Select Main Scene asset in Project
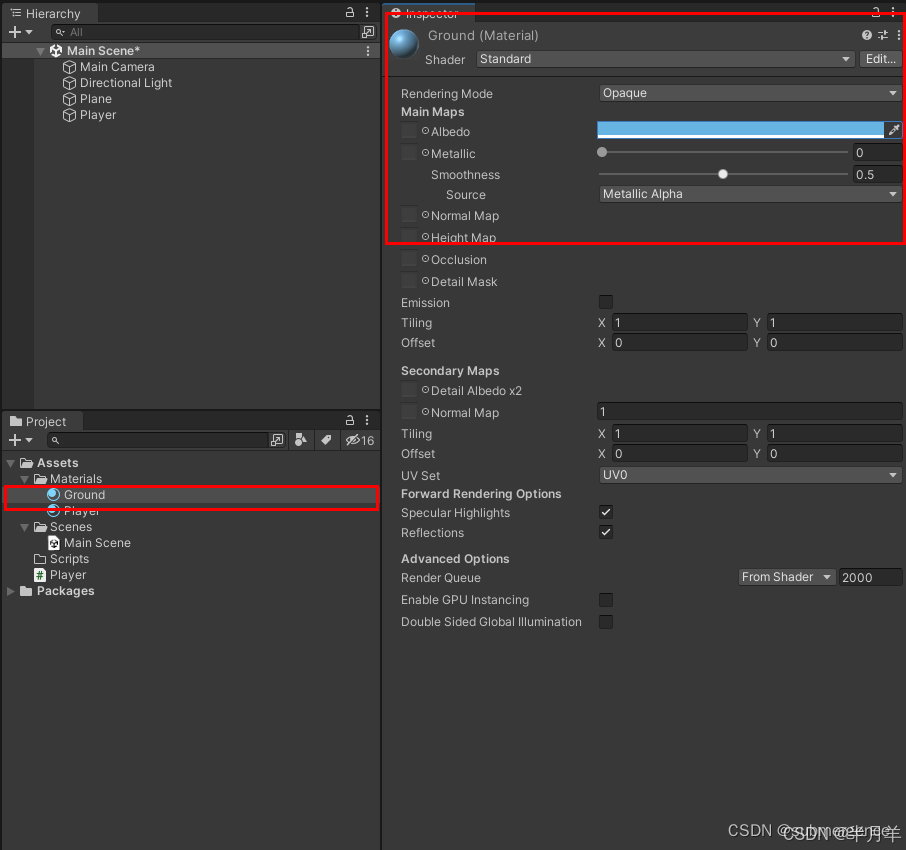The width and height of the screenshot is (906, 850). [x=90, y=543]
